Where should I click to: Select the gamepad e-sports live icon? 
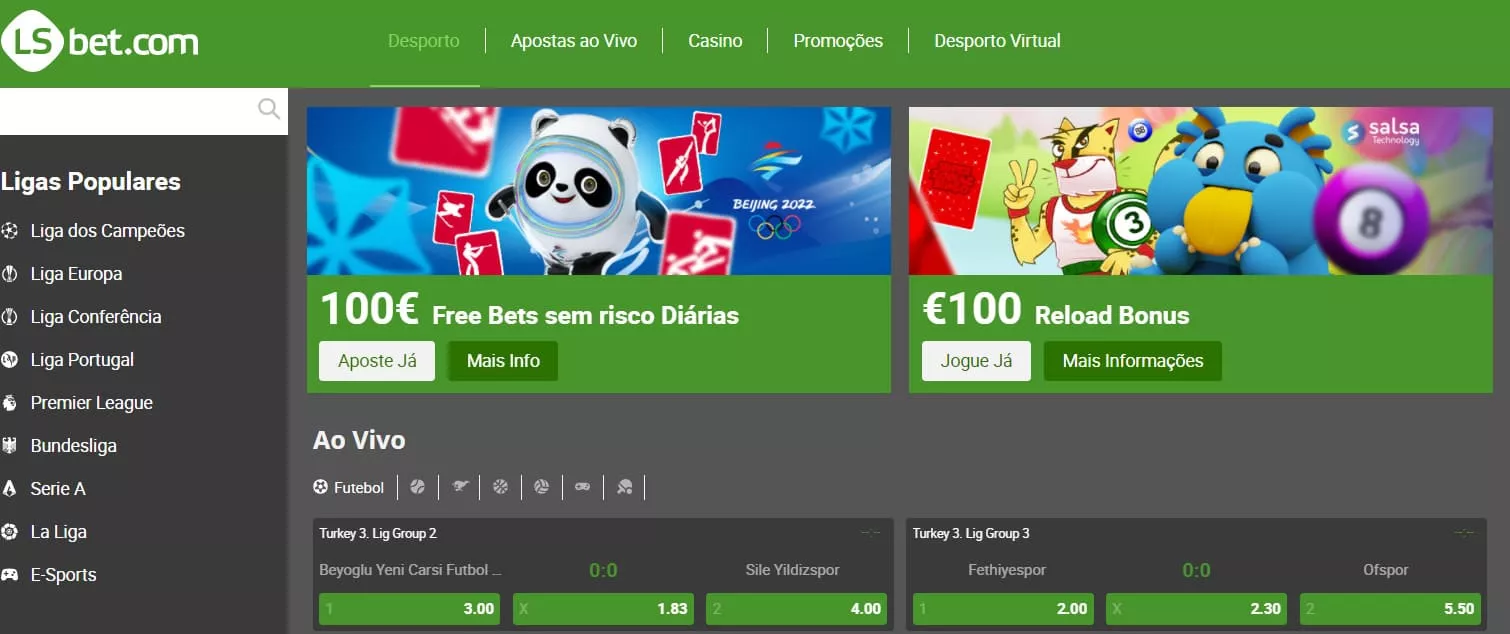pos(582,487)
